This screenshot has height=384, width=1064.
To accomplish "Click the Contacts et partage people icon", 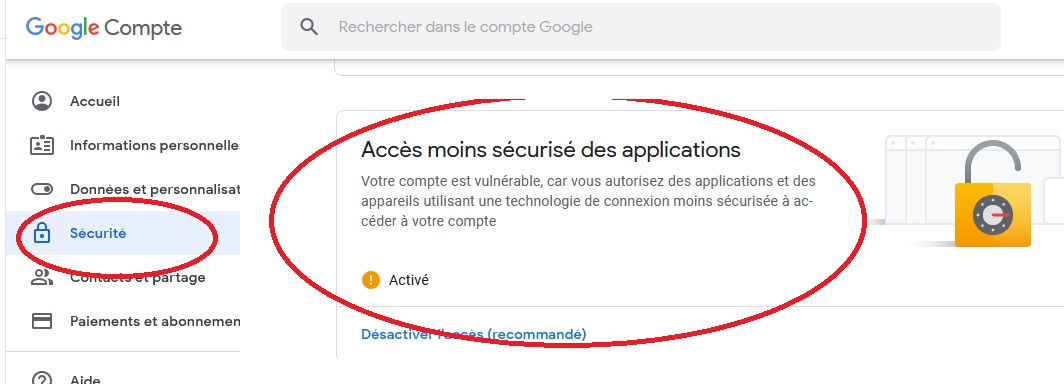I will [x=42, y=277].
